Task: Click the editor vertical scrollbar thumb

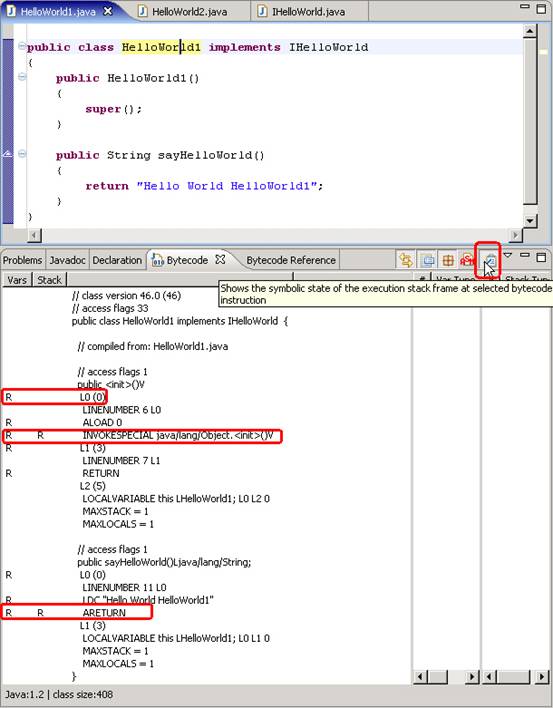Action: click(530, 121)
